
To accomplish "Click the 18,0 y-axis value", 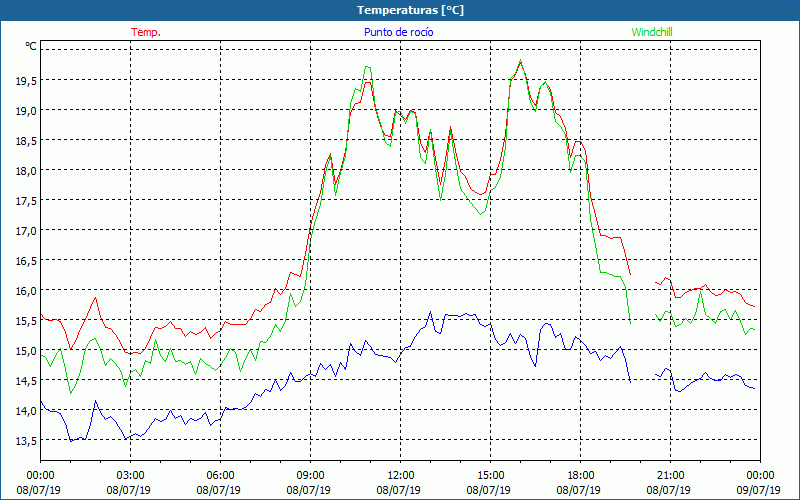I will pos(26,171).
